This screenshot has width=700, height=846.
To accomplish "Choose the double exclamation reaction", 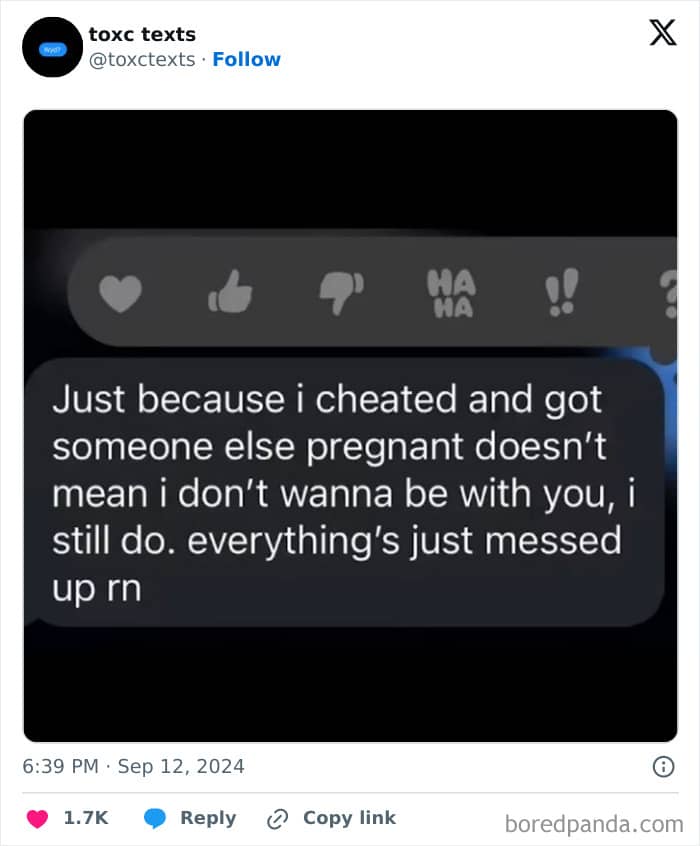I will [x=561, y=292].
